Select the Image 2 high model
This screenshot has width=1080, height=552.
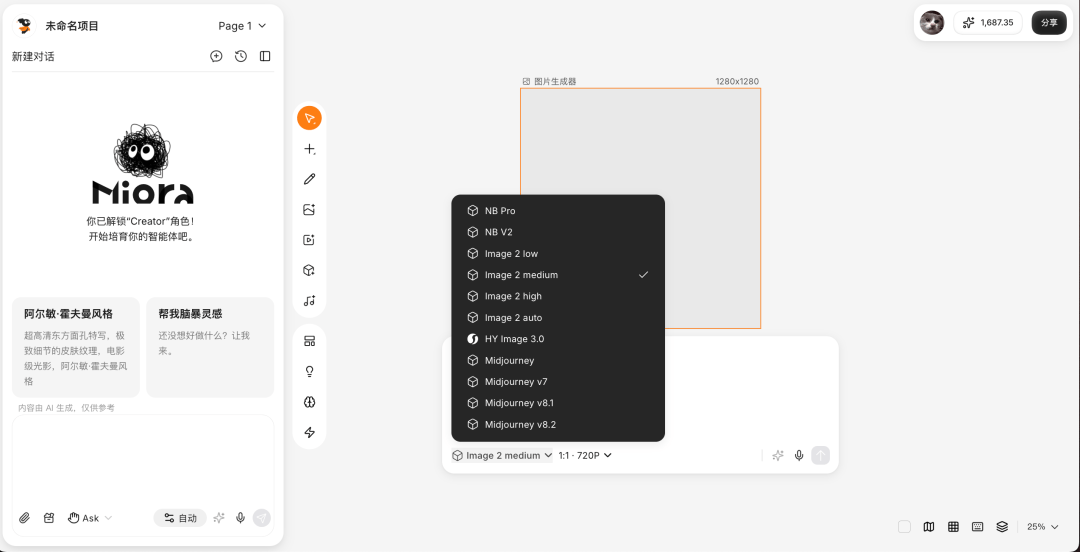pyautogui.click(x=558, y=296)
